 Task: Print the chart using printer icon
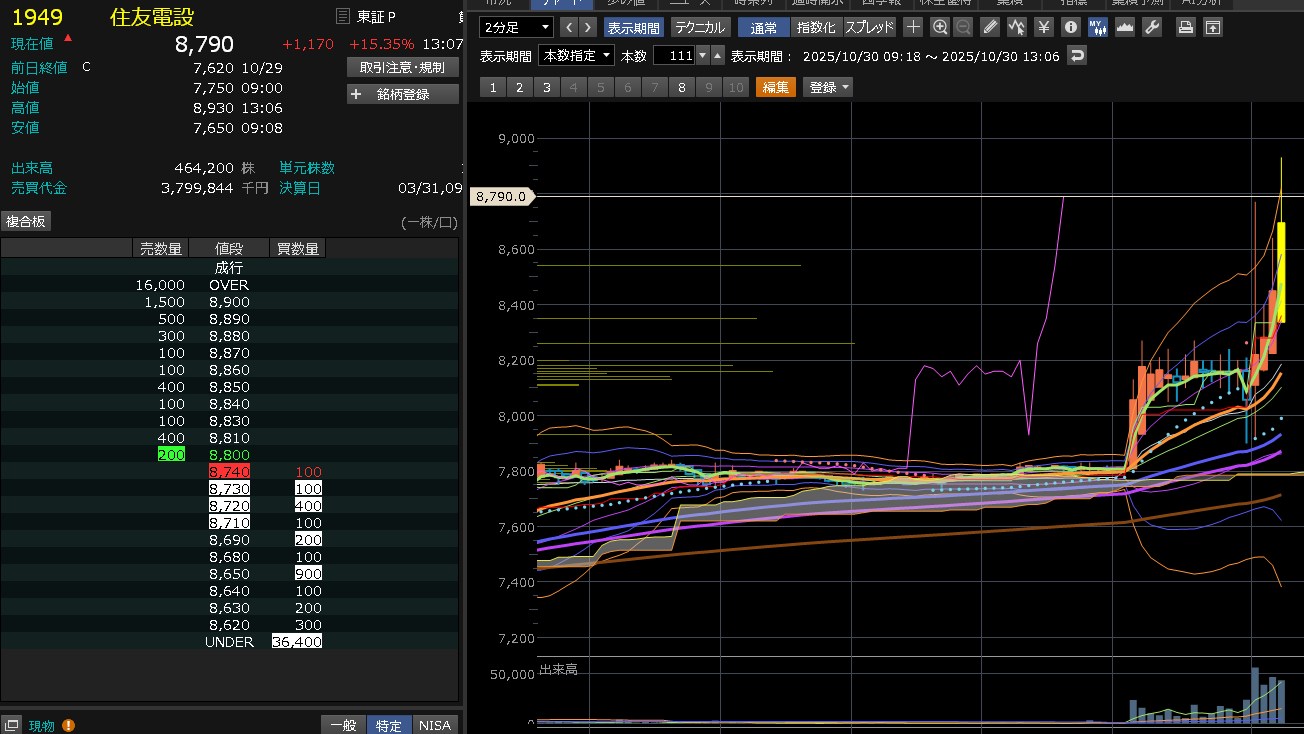1186,27
